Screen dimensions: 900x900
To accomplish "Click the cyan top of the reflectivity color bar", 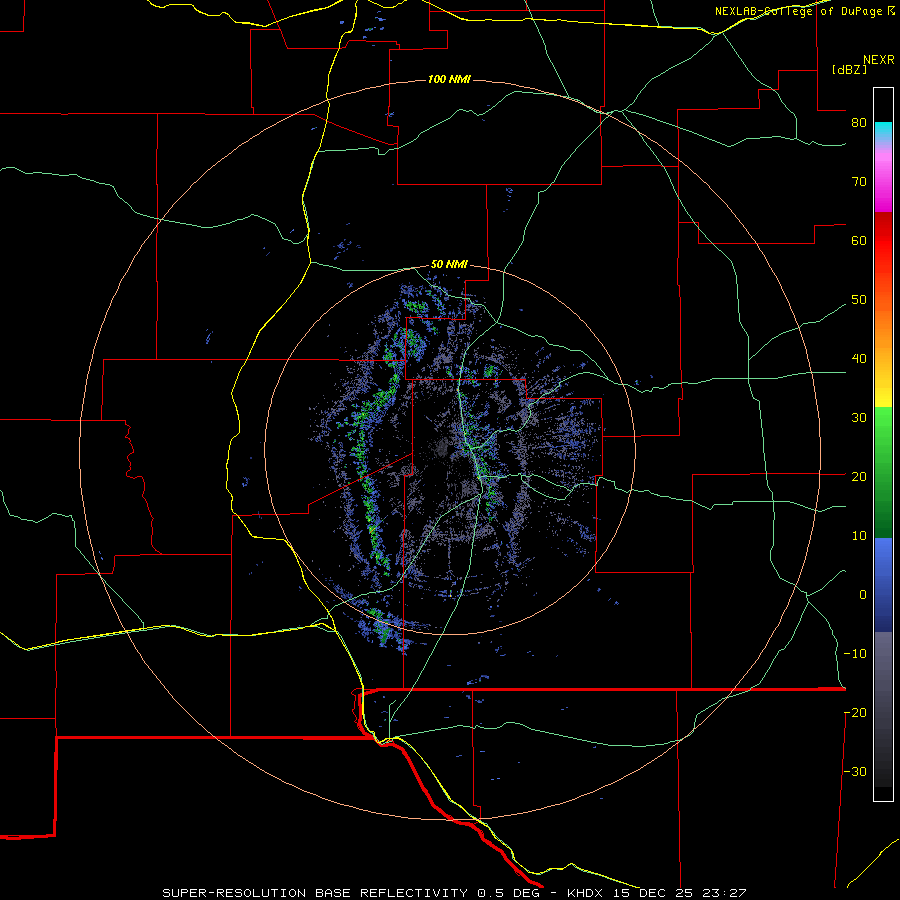I will (883, 129).
